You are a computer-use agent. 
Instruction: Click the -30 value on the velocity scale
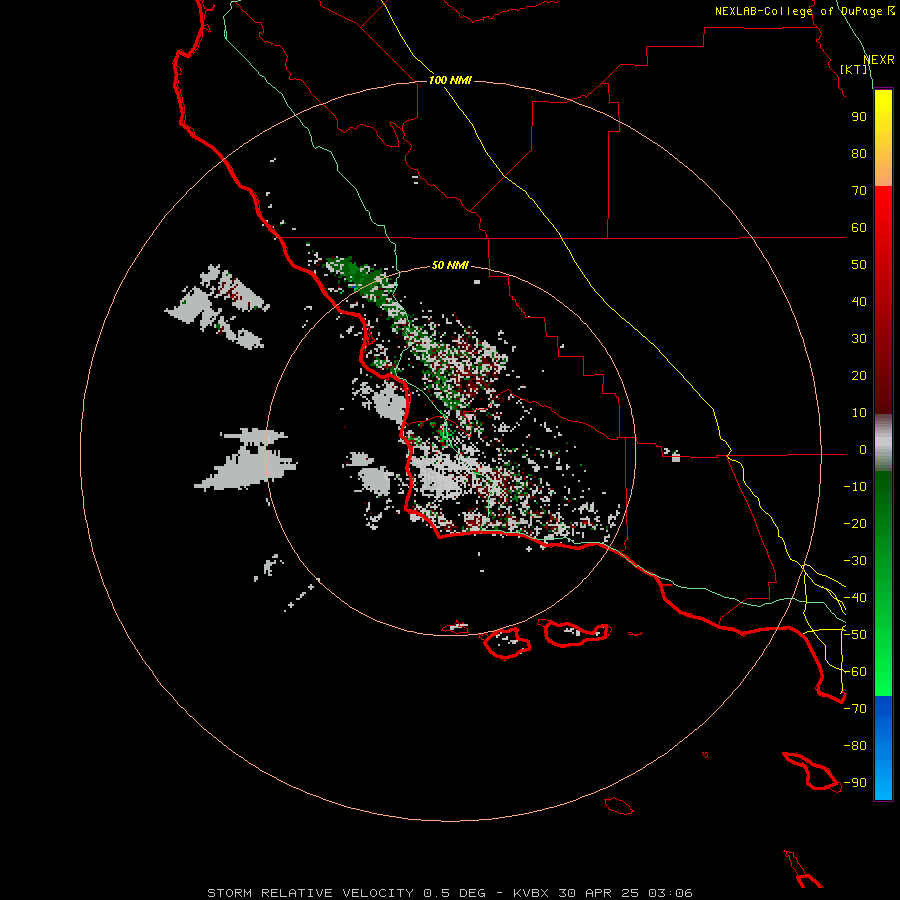[855, 561]
